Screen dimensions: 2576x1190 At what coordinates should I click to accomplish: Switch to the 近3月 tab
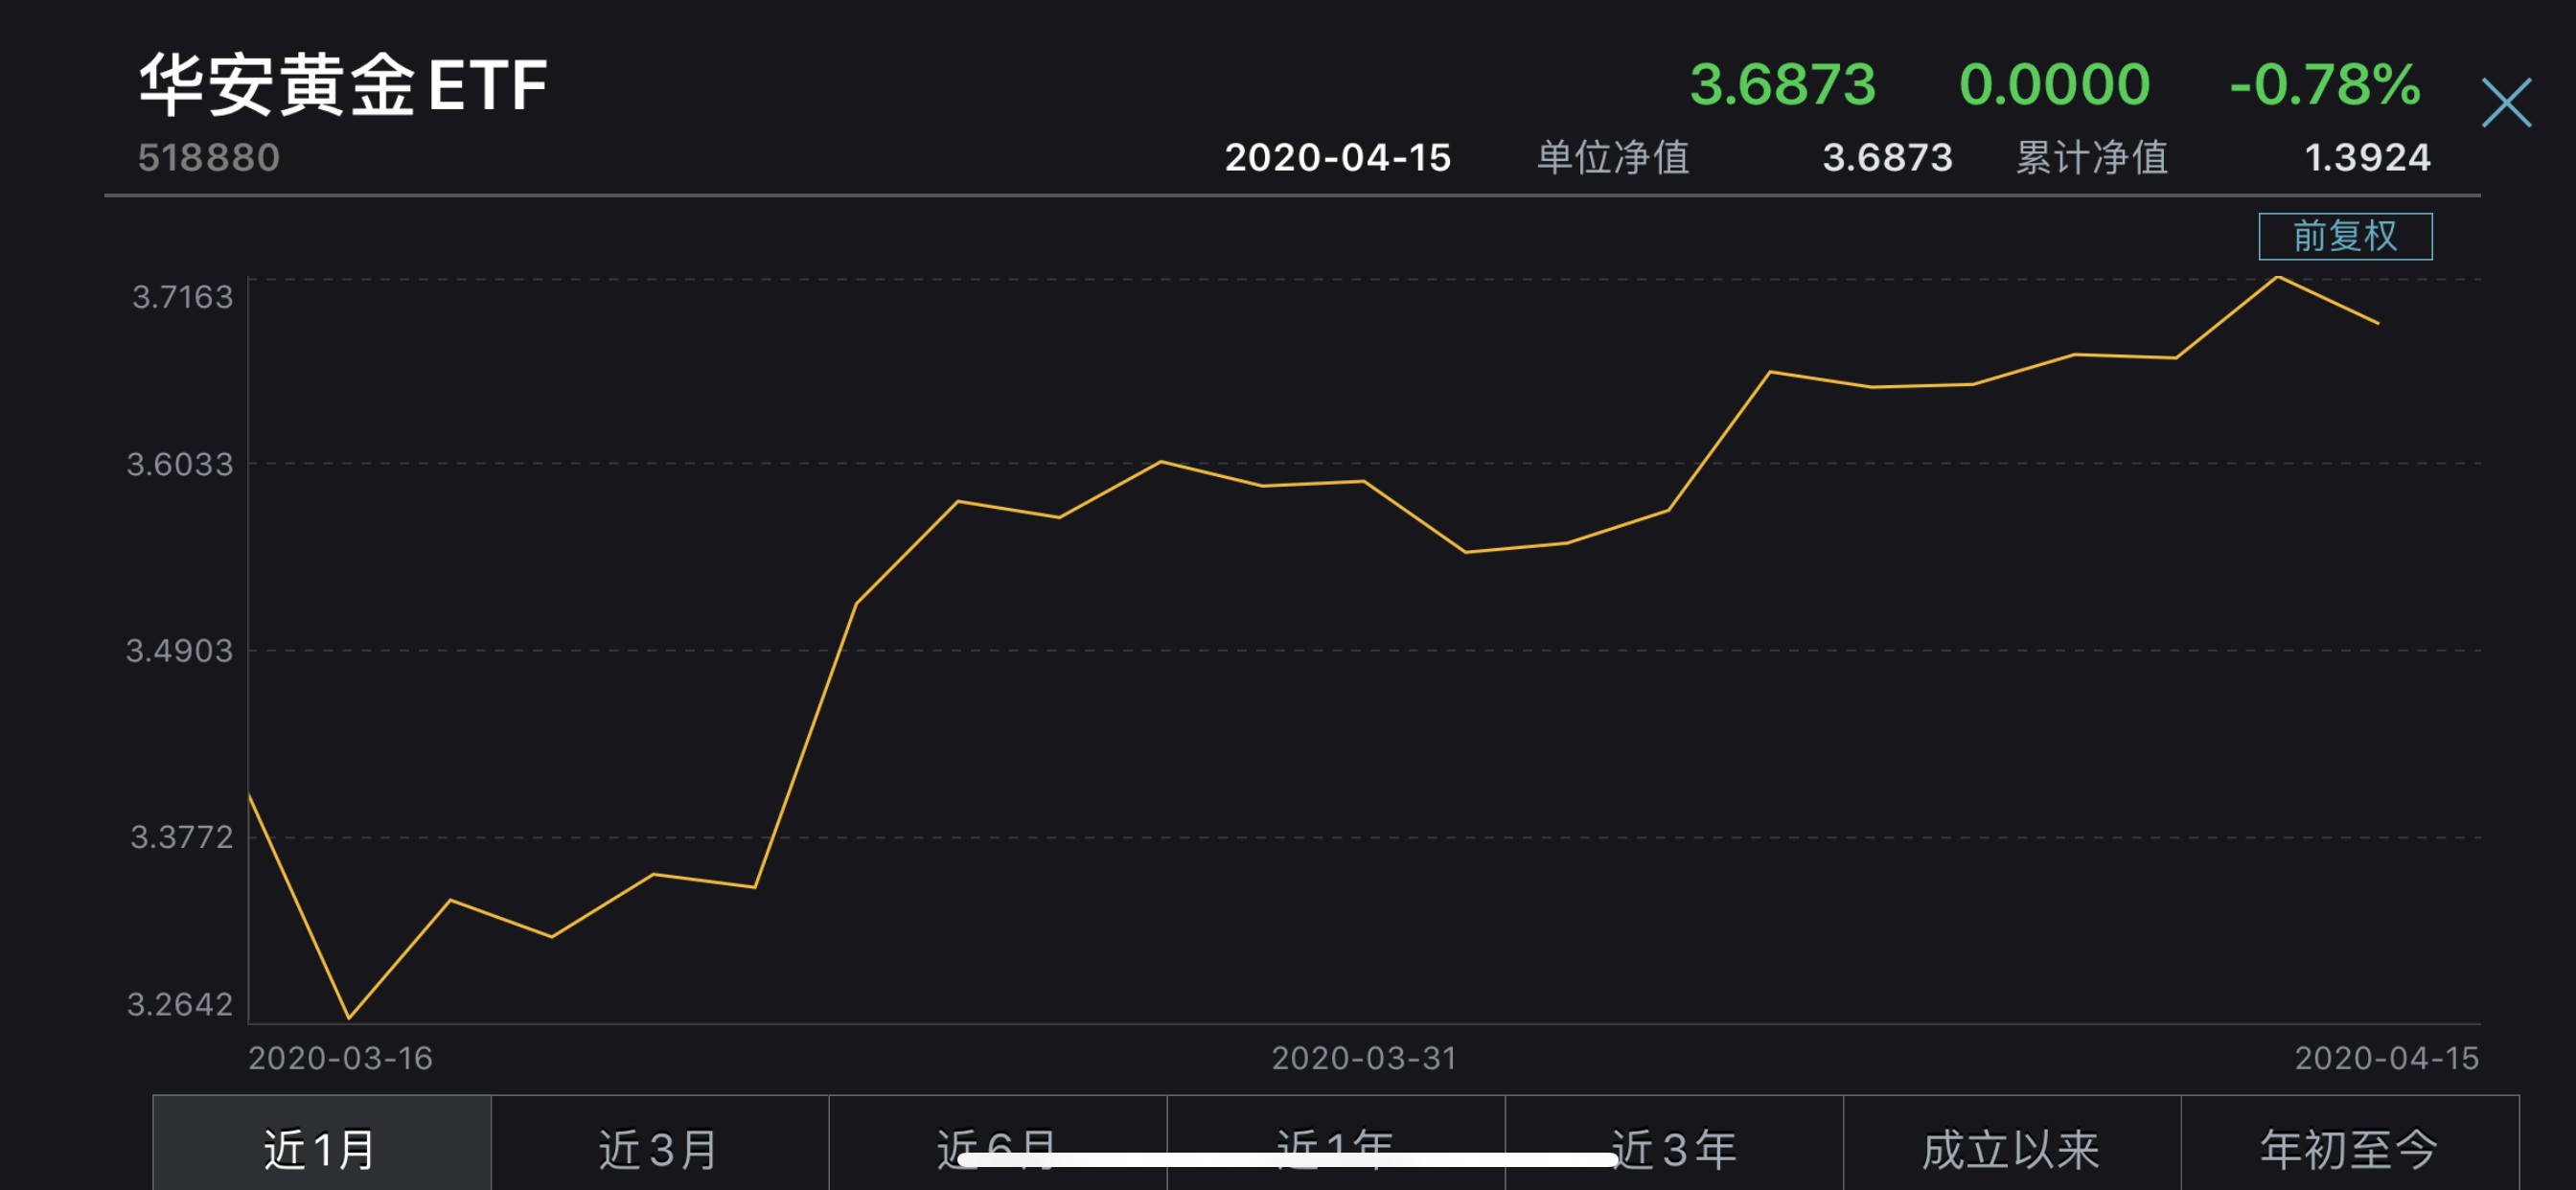pos(660,1145)
